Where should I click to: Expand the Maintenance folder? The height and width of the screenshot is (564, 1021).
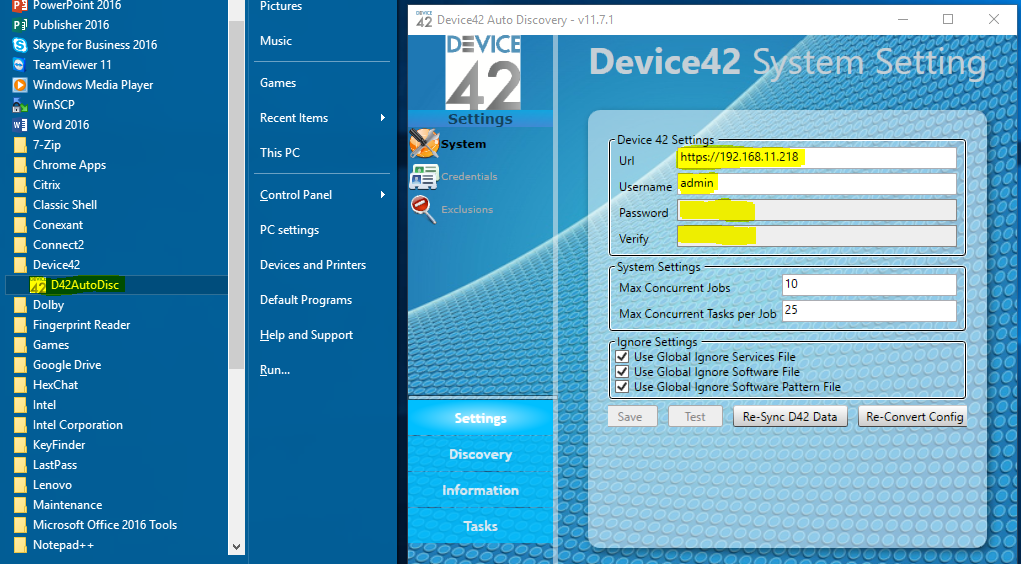58,505
